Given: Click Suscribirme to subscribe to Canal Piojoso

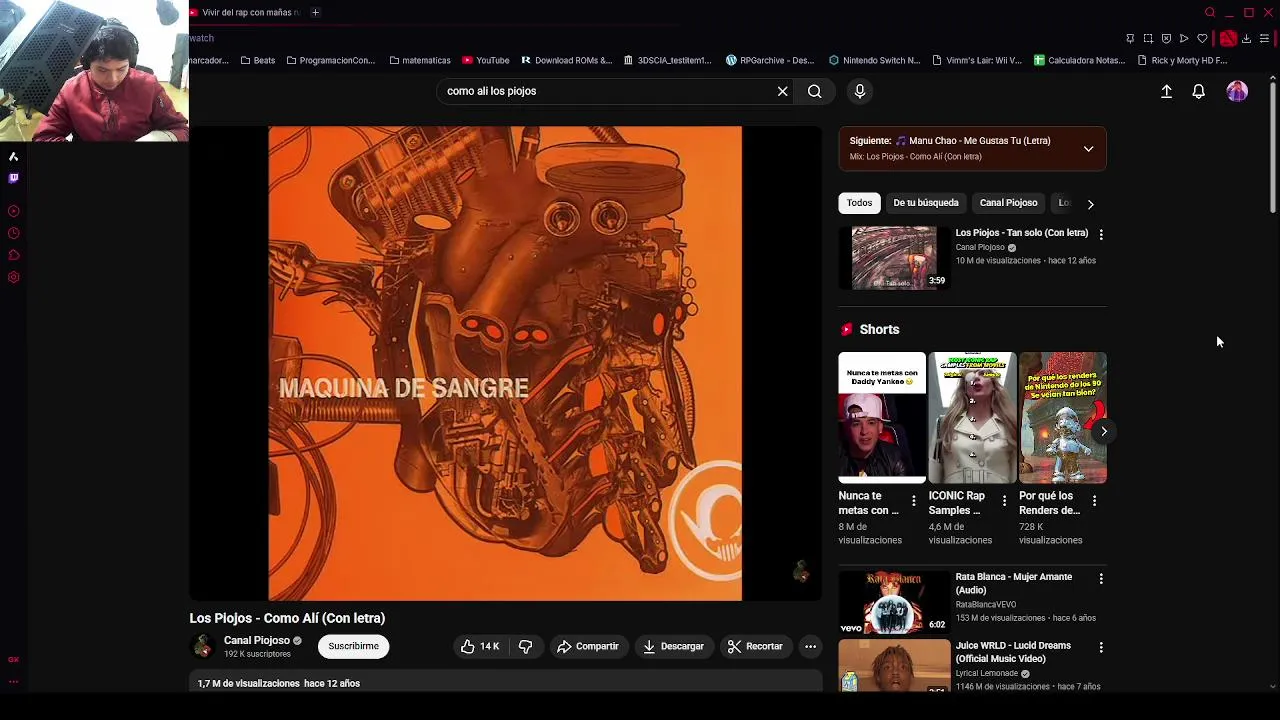Looking at the screenshot, I should click(x=353, y=646).
